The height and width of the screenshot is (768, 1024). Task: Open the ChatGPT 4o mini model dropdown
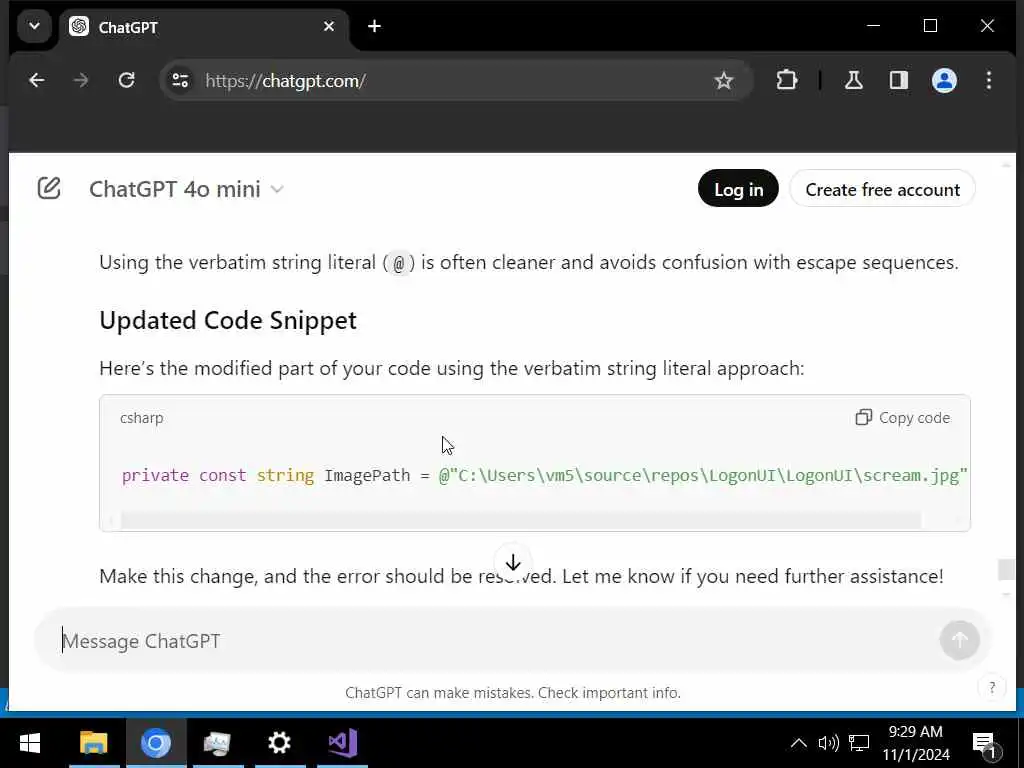[x=186, y=189]
